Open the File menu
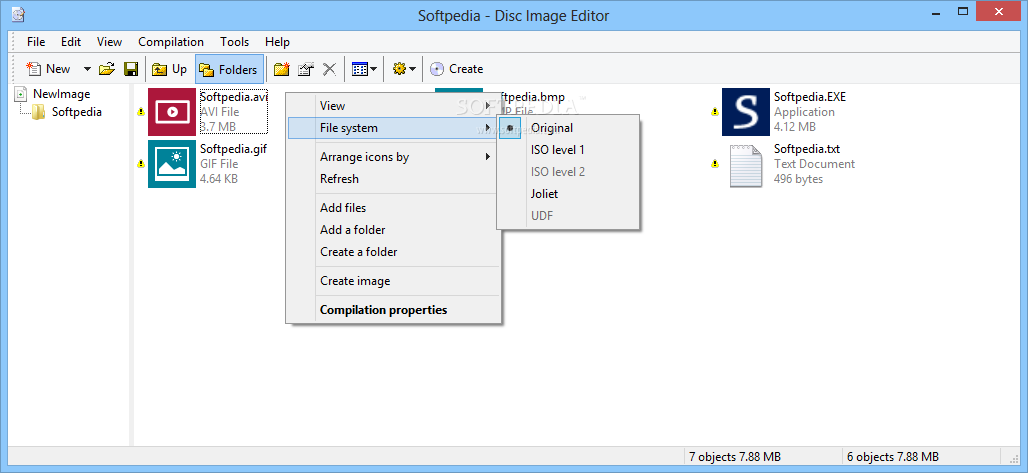 pyautogui.click(x=36, y=42)
